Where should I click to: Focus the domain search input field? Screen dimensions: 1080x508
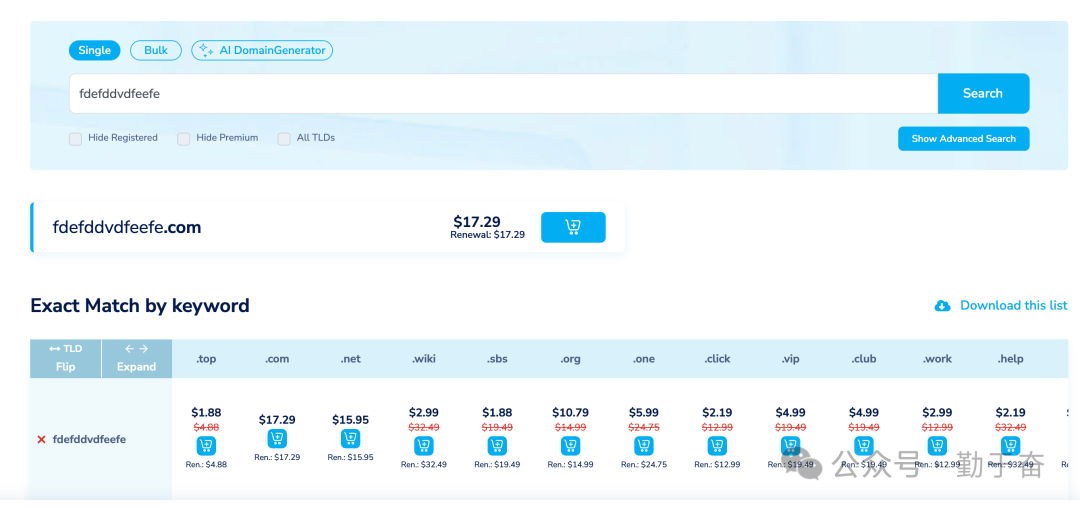(503, 94)
